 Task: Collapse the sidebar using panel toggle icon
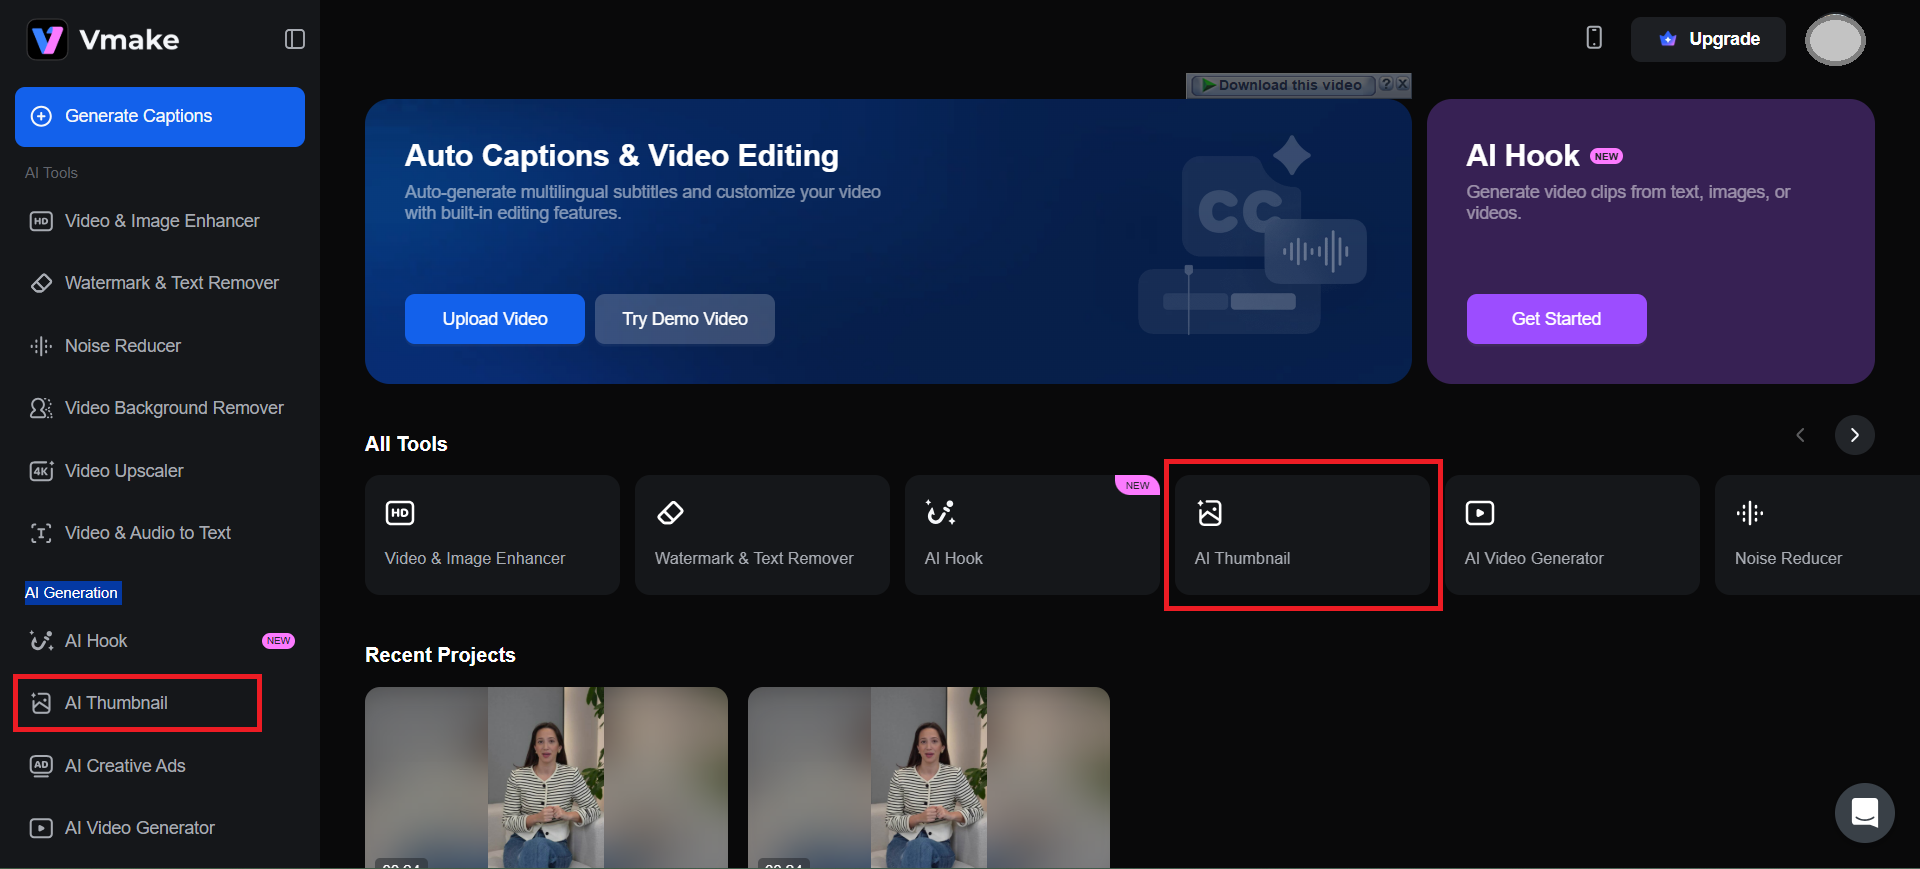point(294,39)
